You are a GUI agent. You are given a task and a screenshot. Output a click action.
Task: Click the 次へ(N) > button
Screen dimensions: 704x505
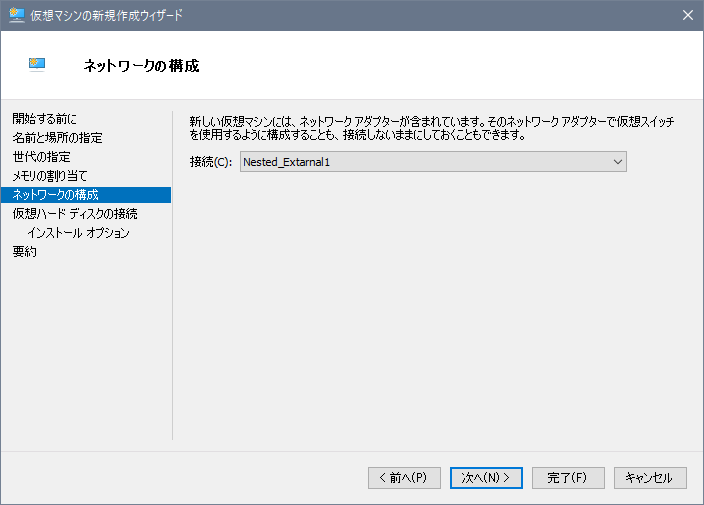coord(486,478)
